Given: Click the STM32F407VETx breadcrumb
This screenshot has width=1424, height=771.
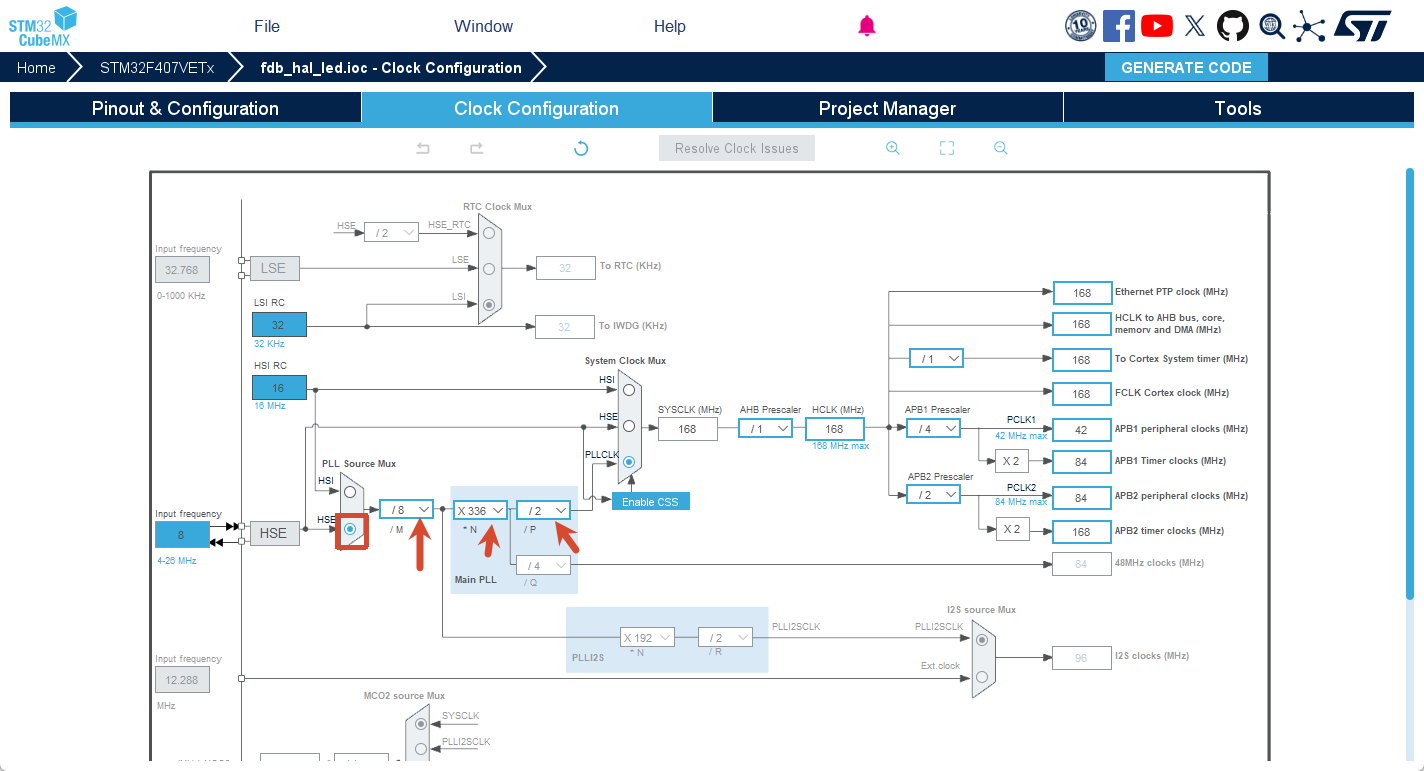Looking at the screenshot, I should coord(157,68).
